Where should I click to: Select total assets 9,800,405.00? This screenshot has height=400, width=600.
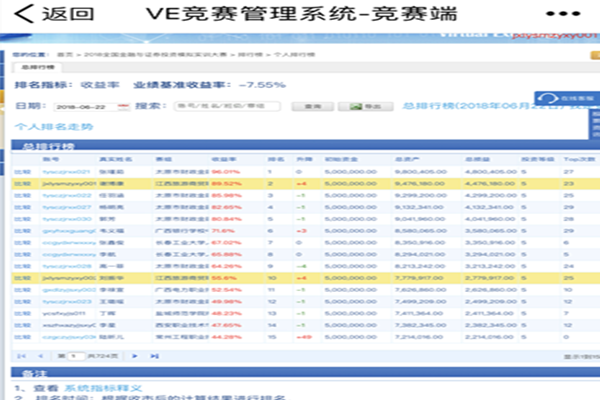[x=421, y=172]
